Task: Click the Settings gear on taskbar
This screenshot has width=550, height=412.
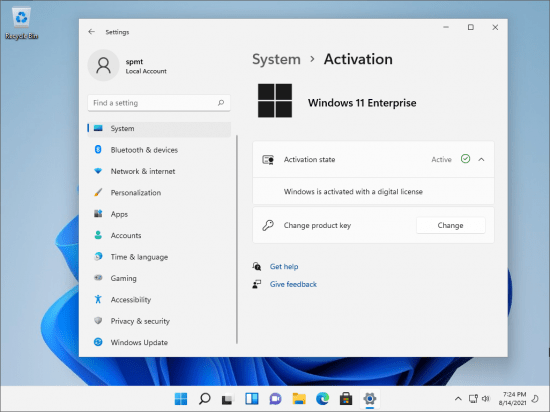Action: [x=370, y=399]
